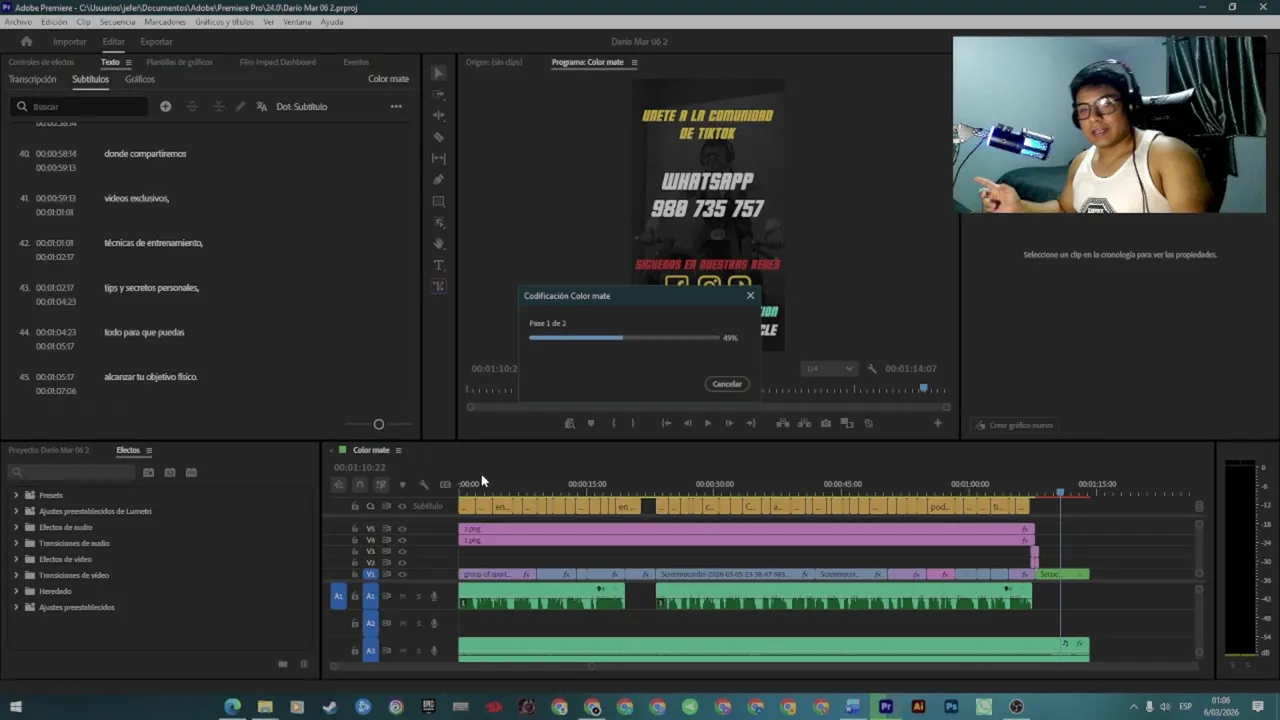1280x720 pixels.
Task: Switch to the Importar workspace
Action: coord(69,42)
